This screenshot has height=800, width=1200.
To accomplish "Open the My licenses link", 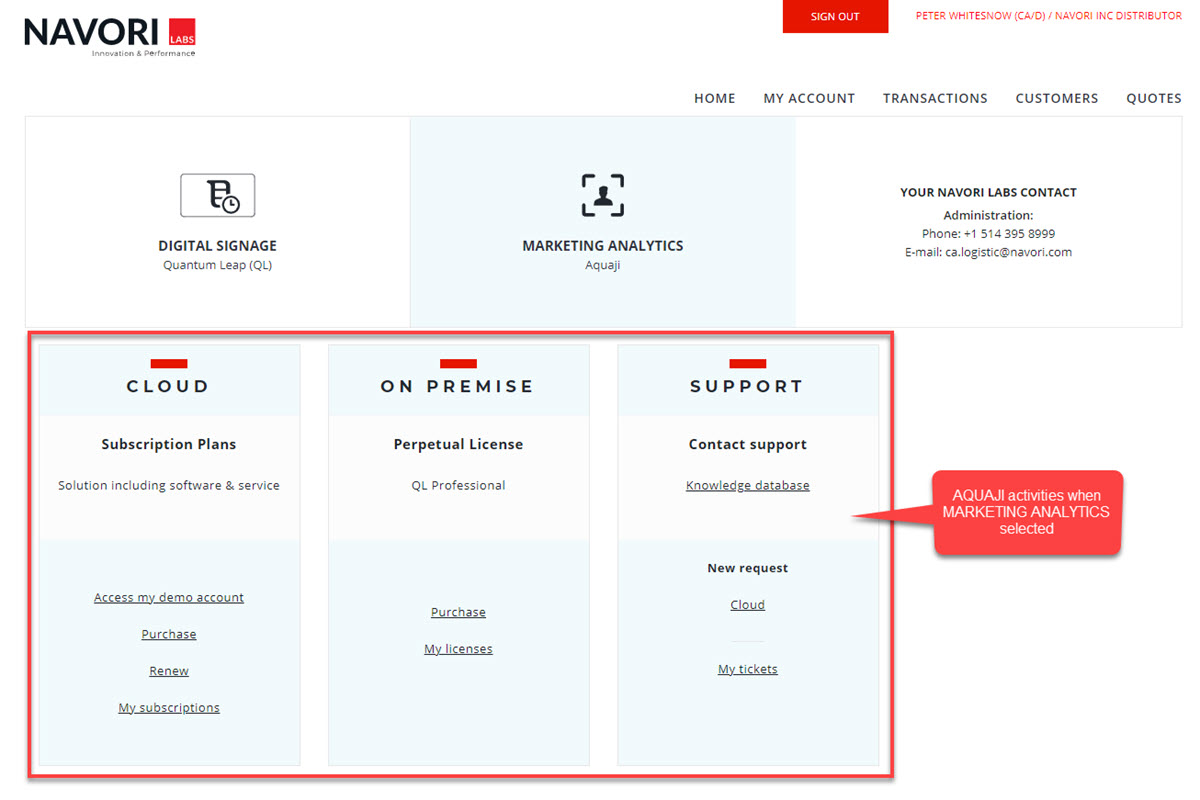I will click(x=458, y=649).
